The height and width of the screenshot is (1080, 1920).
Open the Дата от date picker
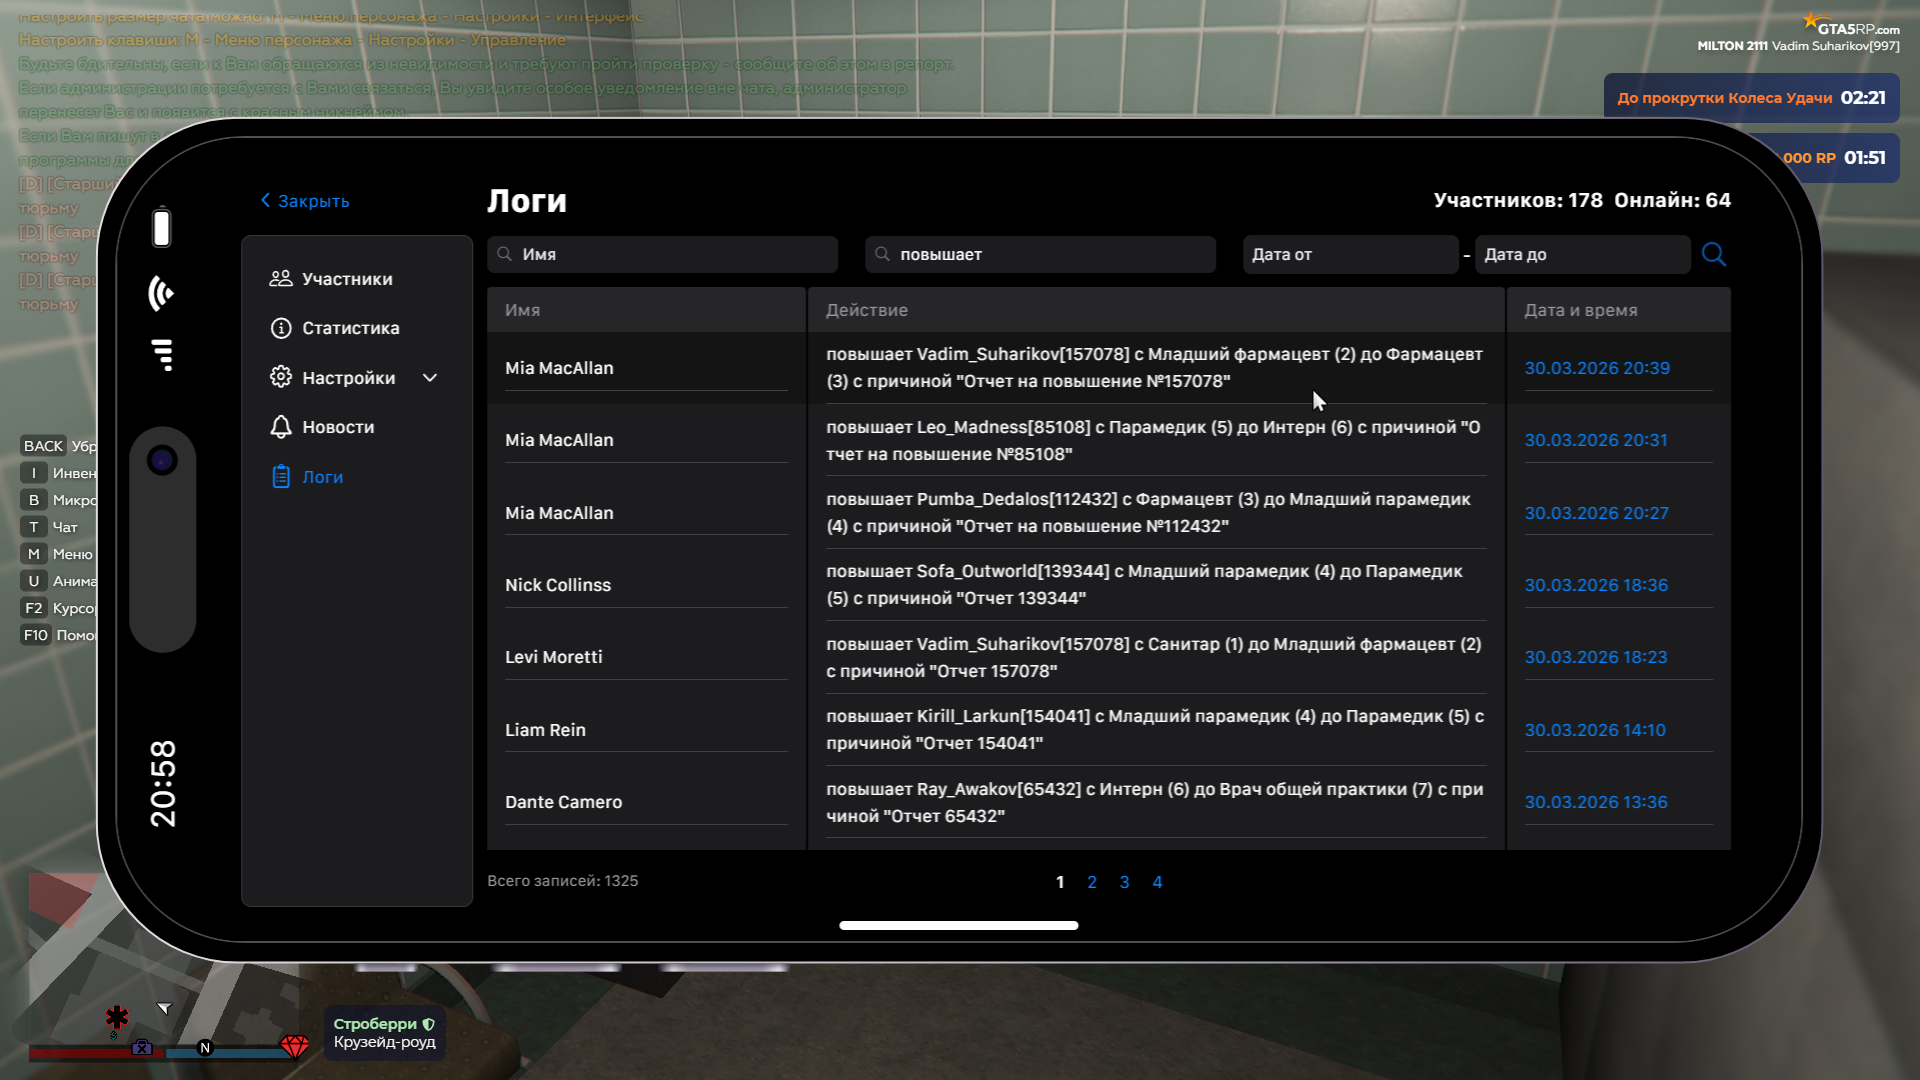coord(1349,254)
